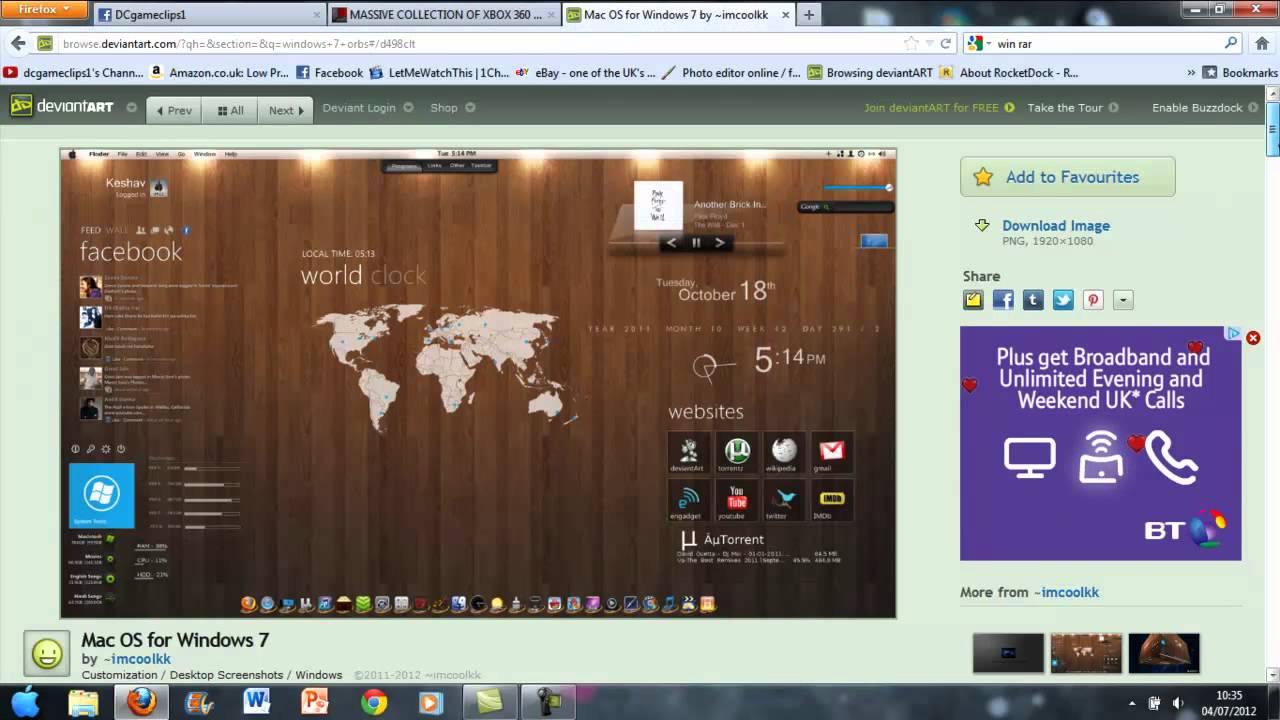Click Take the Tour link
The width and height of the screenshot is (1280, 720).
click(x=1072, y=108)
